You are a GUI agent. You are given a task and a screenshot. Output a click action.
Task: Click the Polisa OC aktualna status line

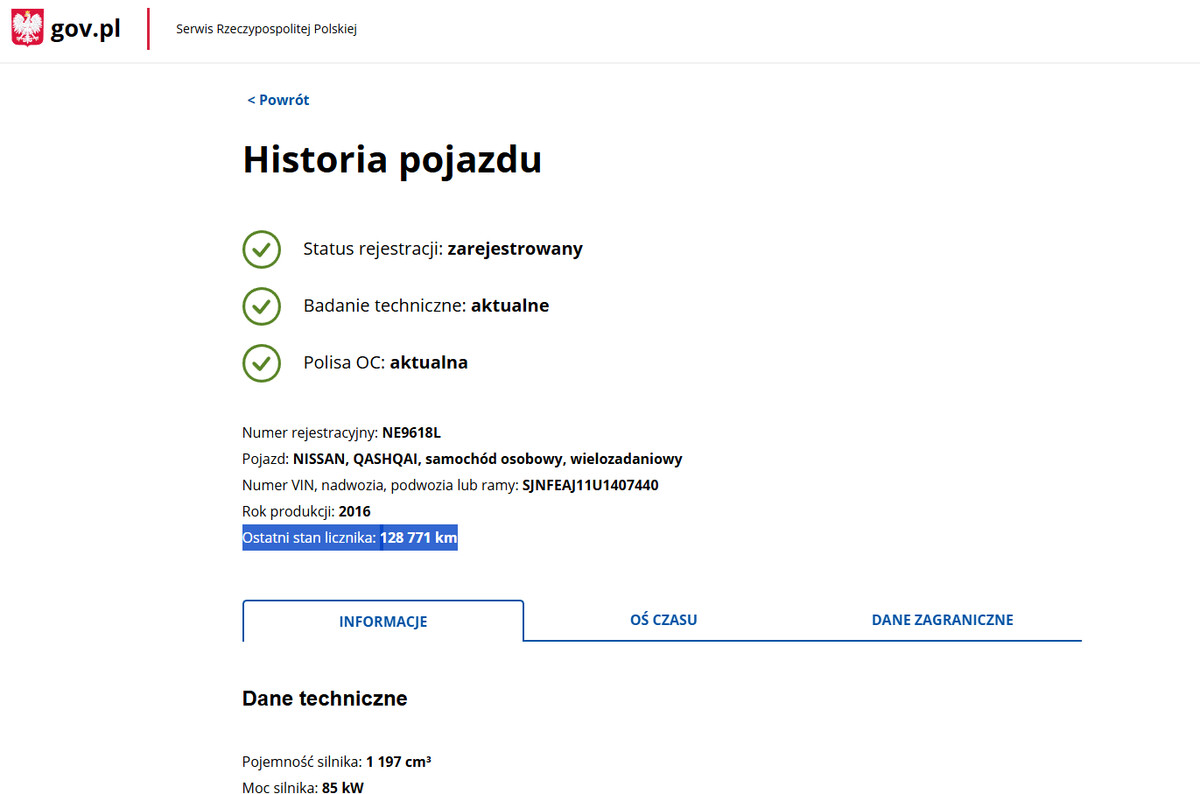point(385,363)
